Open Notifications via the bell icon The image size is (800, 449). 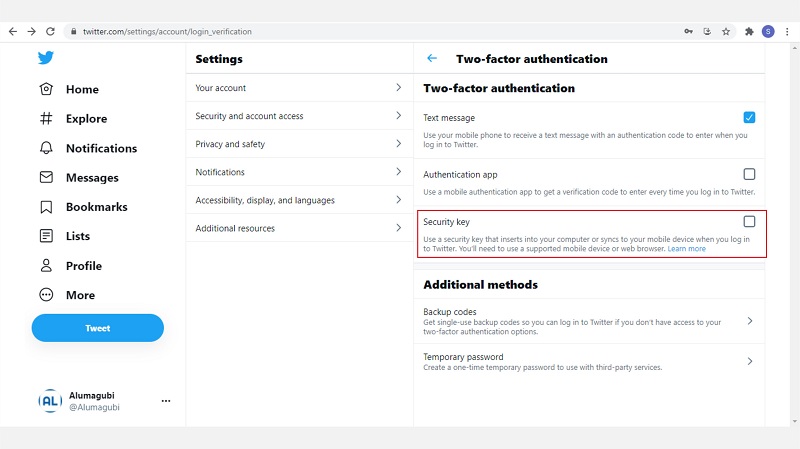[x=46, y=148]
